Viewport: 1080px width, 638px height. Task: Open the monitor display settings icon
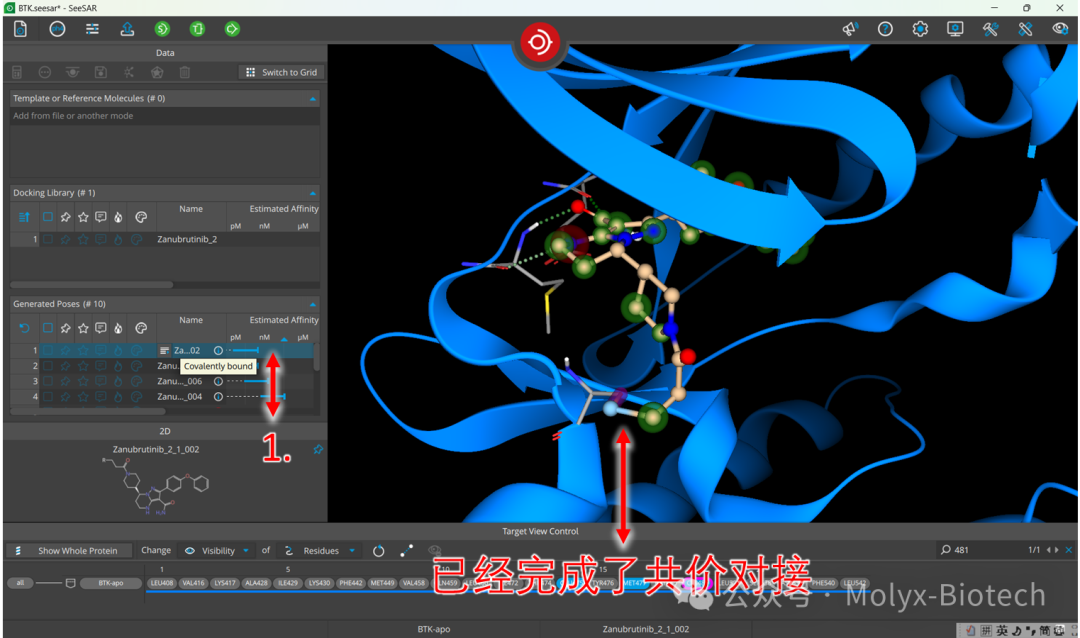click(x=955, y=29)
